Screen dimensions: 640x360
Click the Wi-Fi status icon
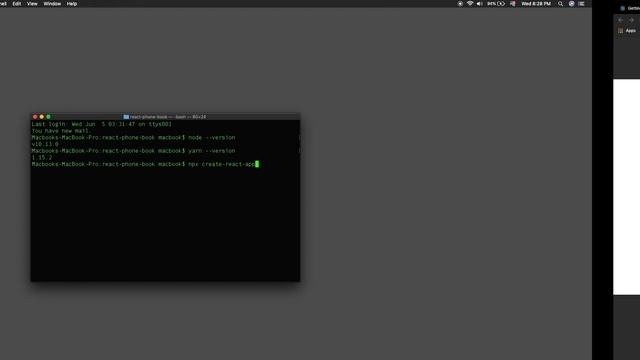click(470, 4)
